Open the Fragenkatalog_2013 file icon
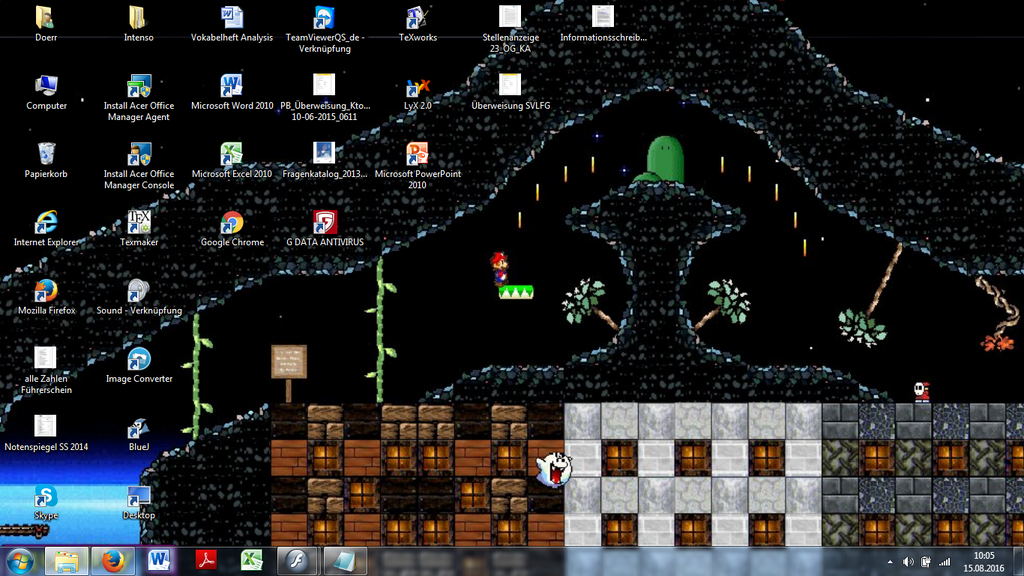 pyautogui.click(x=325, y=154)
